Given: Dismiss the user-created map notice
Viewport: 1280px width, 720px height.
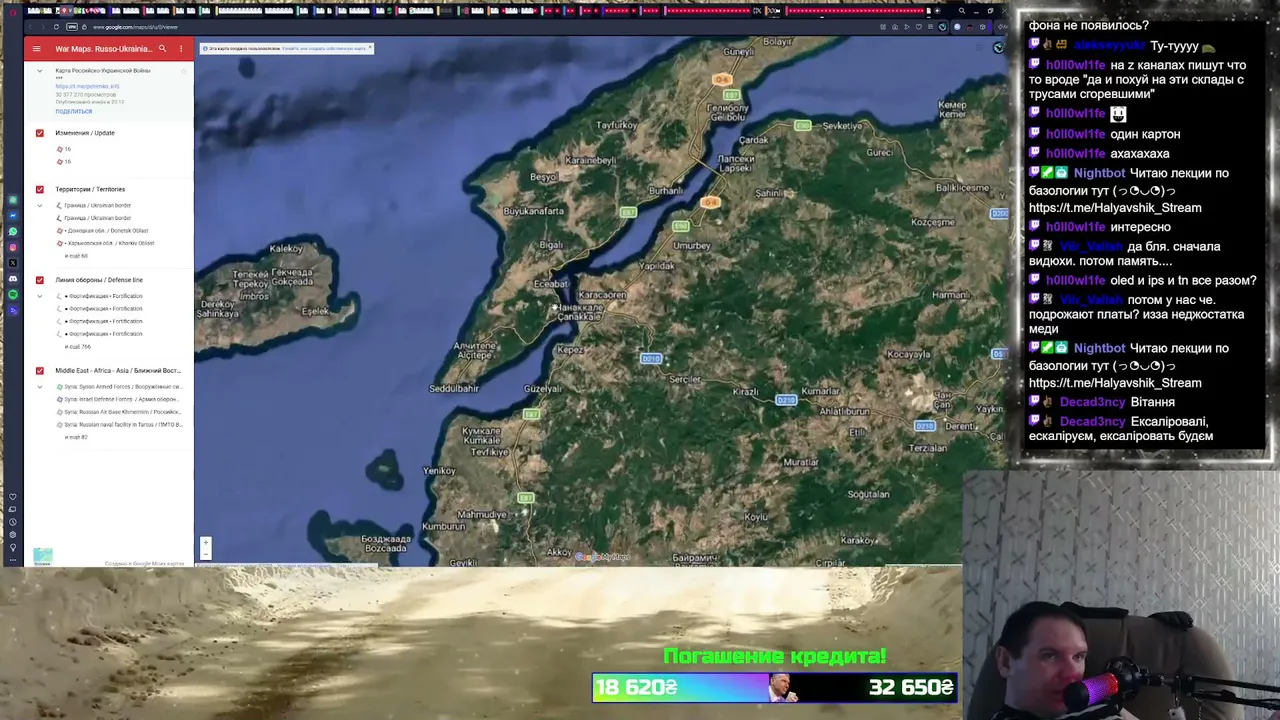Looking at the screenshot, I should click(x=370, y=48).
